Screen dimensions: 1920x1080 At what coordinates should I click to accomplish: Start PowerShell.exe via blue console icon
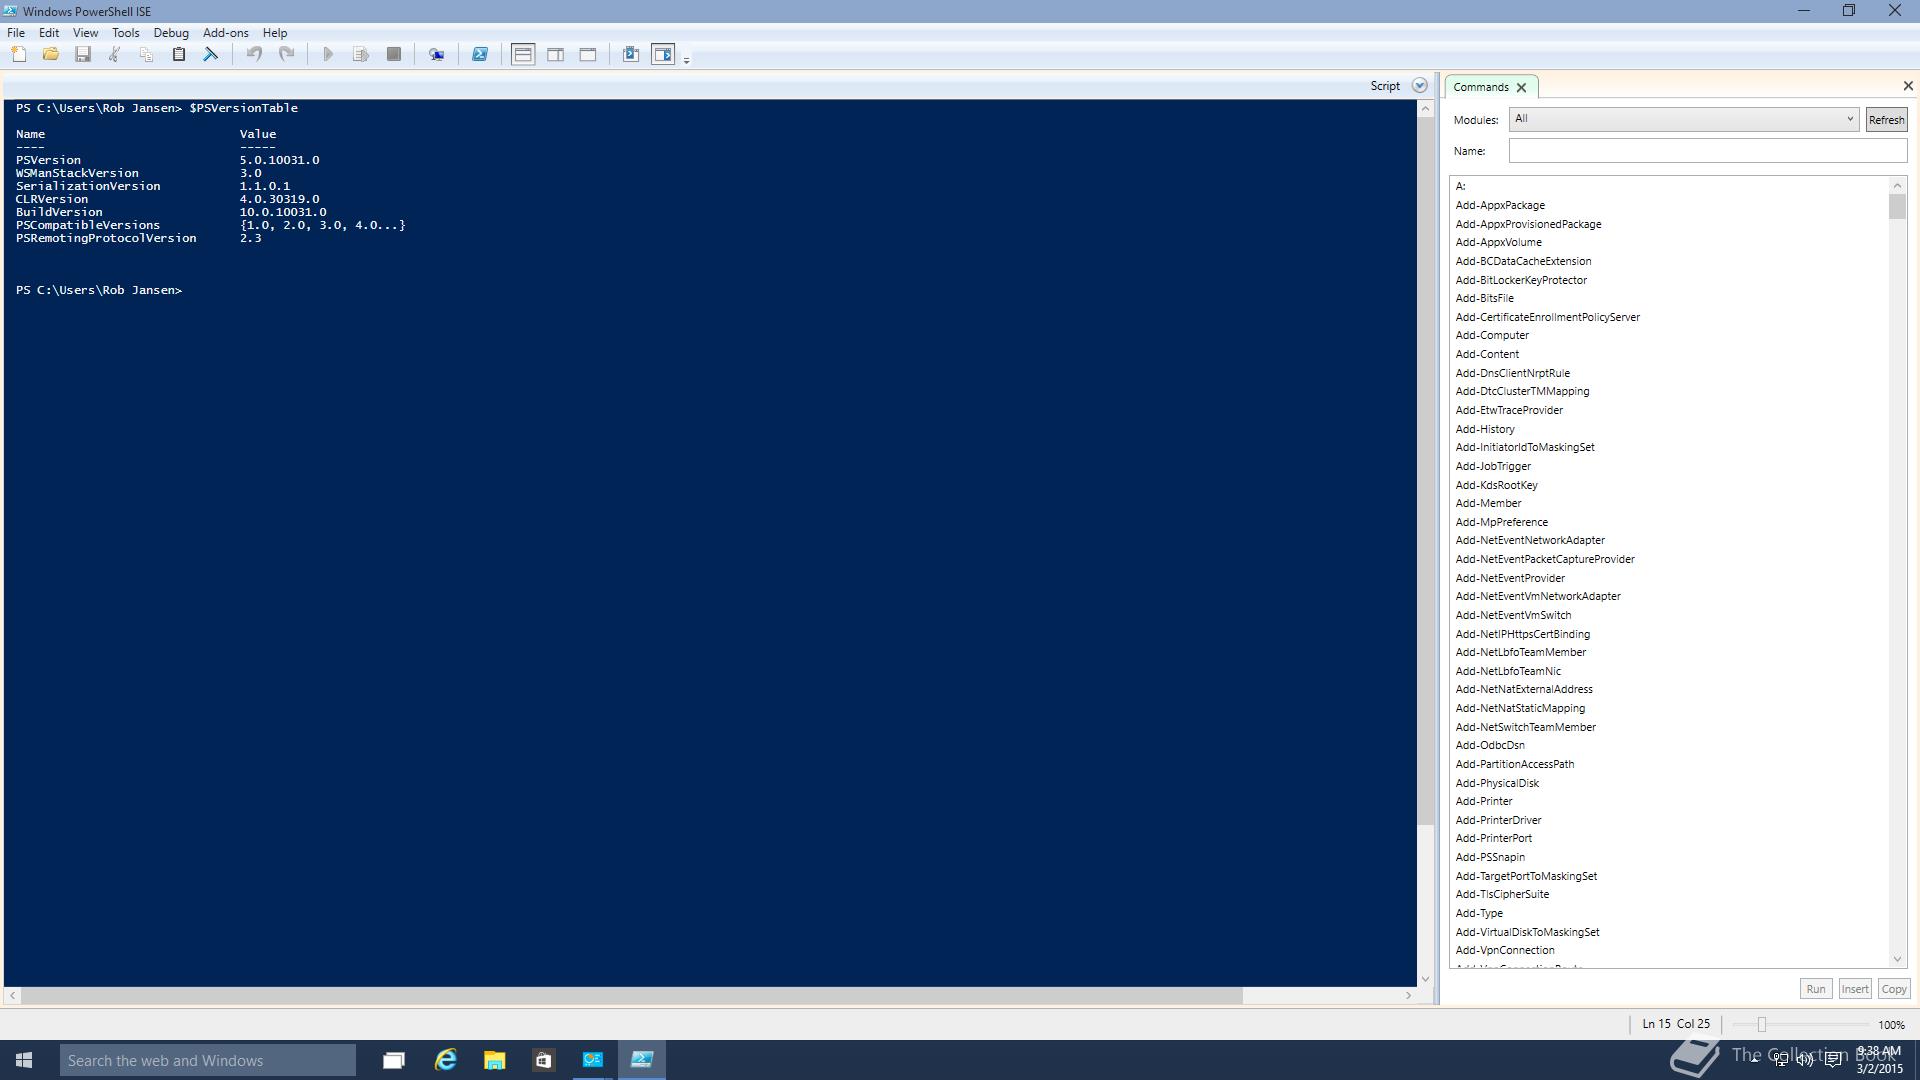coord(480,55)
